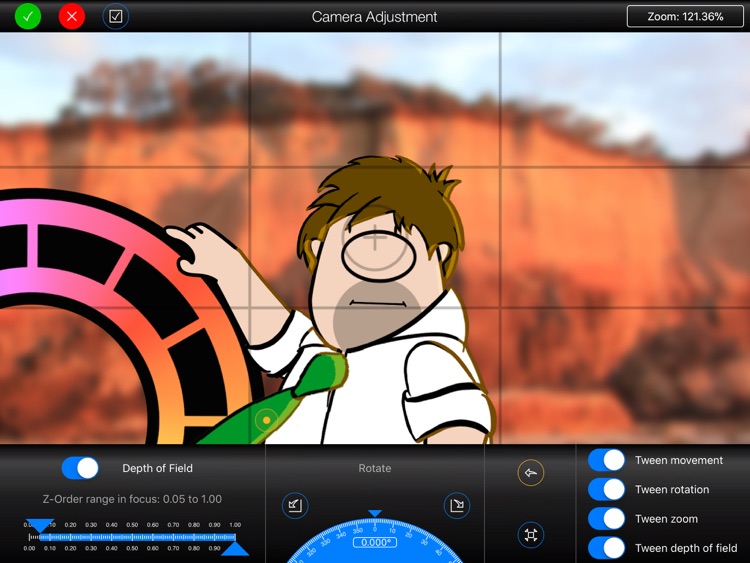The image size is (750, 563).
Task: Click the Depth of Field label
Action: pyautogui.click(x=157, y=468)
